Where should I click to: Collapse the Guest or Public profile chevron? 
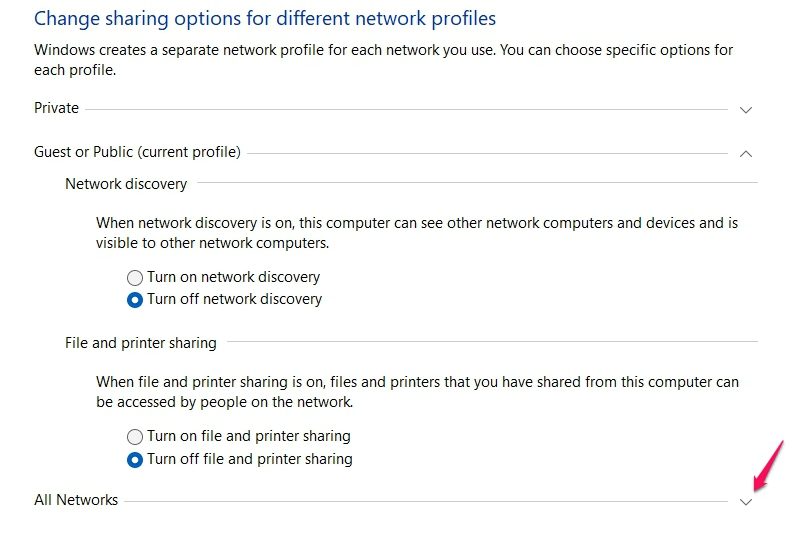pyautogui.click(x=745, y=153)
